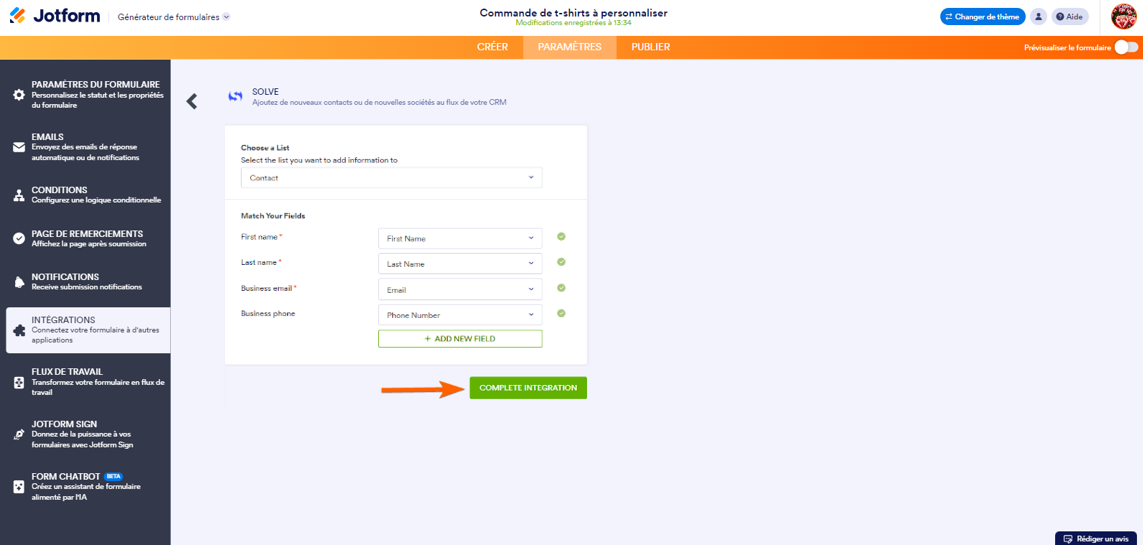The width and height of the screenshot is (1143, 546).
Task: Switch to the PUBLIER tab
Action: click(650, 47)
